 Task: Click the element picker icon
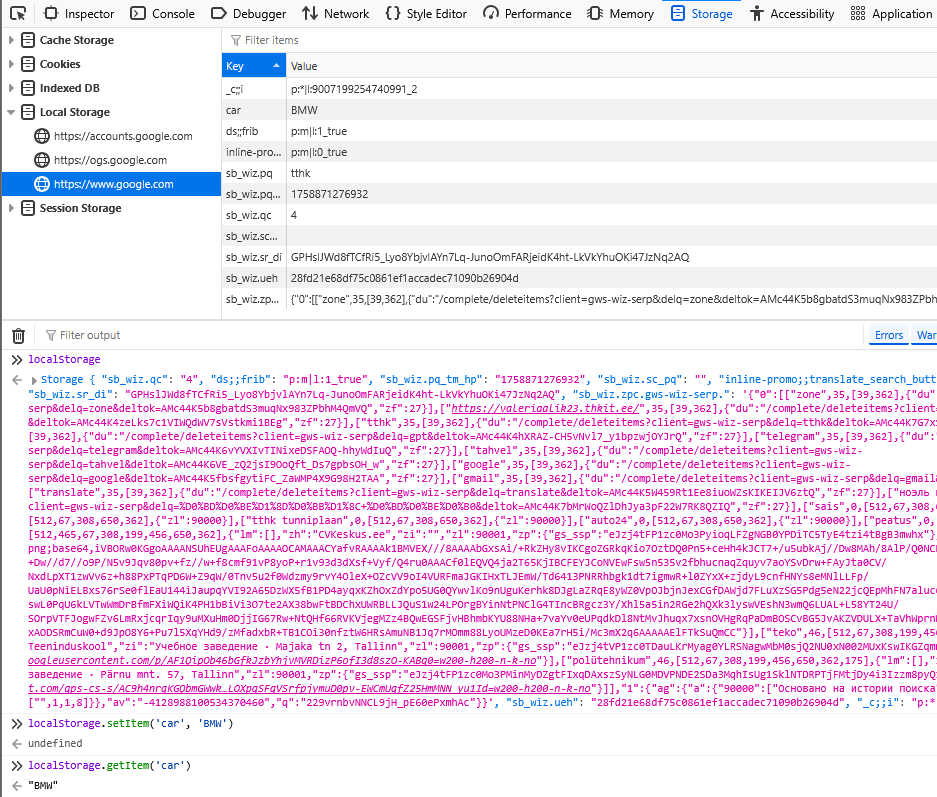click(17, 14)
